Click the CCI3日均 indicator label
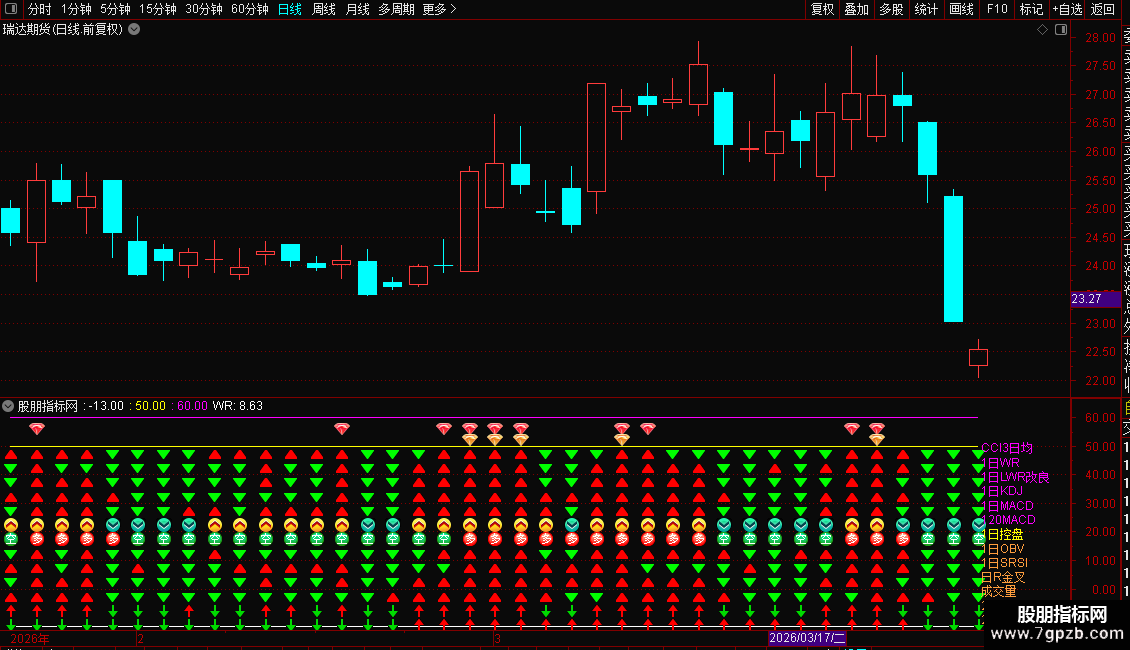The image size is (1130, 650). click(x=1007, y=448)
